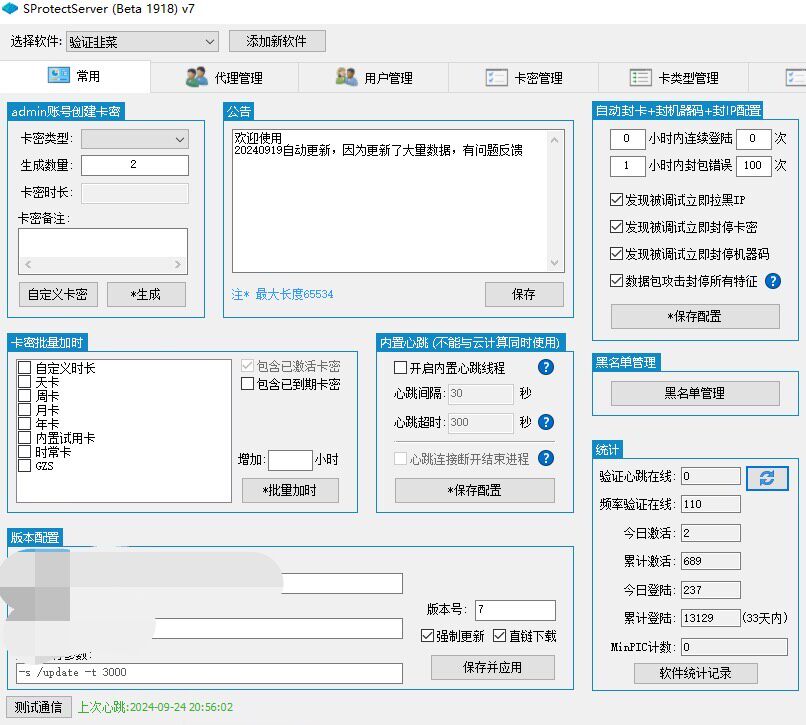Click the SProtectServer app icon in title bar

point(10,8)
